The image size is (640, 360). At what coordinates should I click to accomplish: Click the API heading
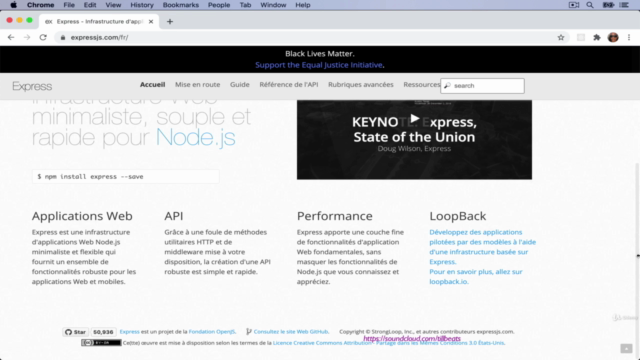pos(173,216)
